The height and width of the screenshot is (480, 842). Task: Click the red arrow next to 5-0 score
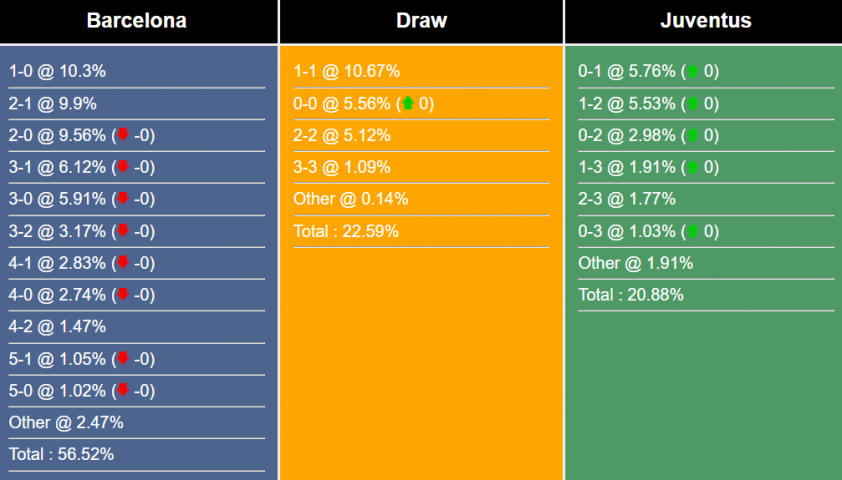pos(123,390)
